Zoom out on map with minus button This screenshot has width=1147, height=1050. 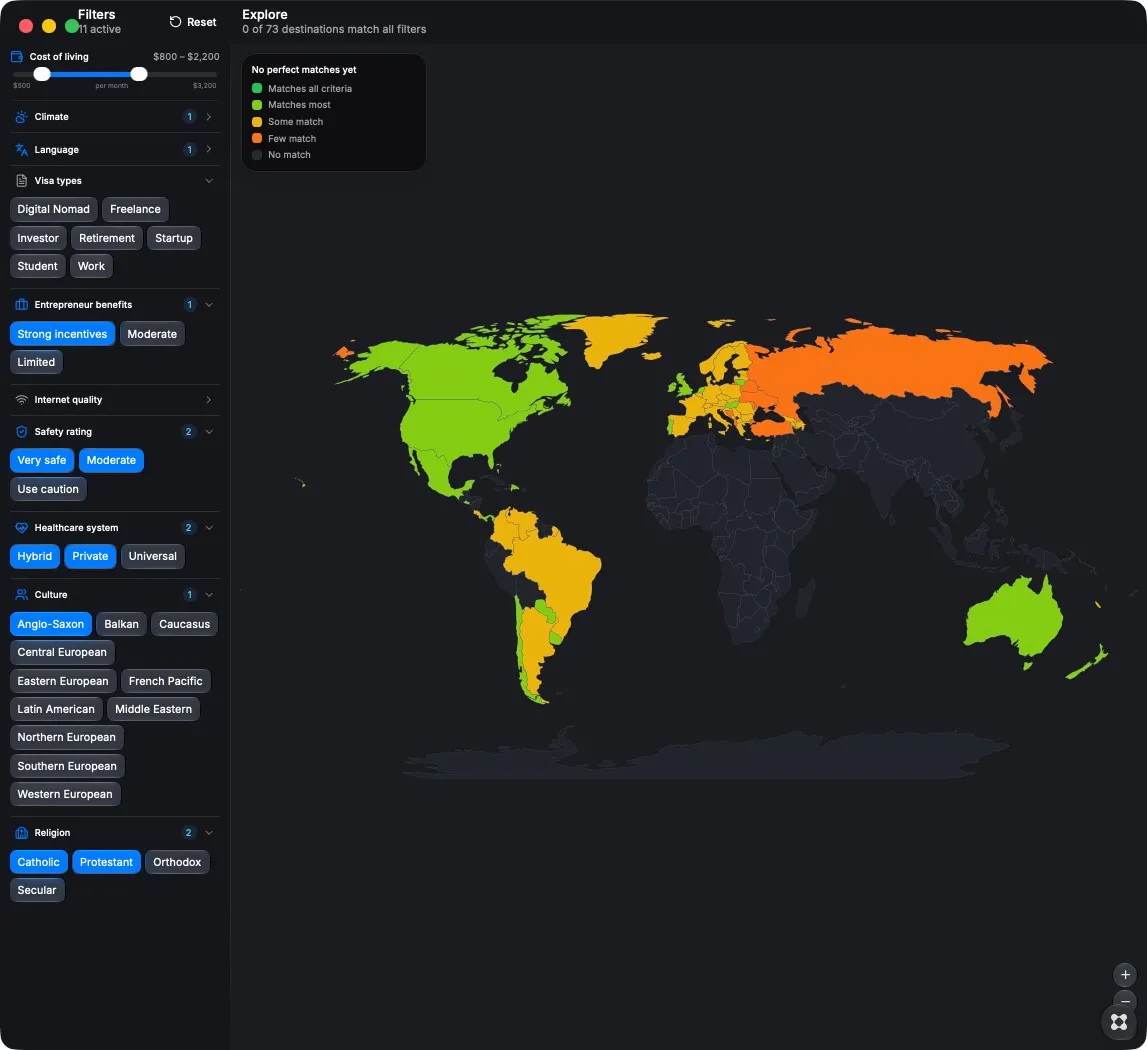[x=1125, y=1000]
